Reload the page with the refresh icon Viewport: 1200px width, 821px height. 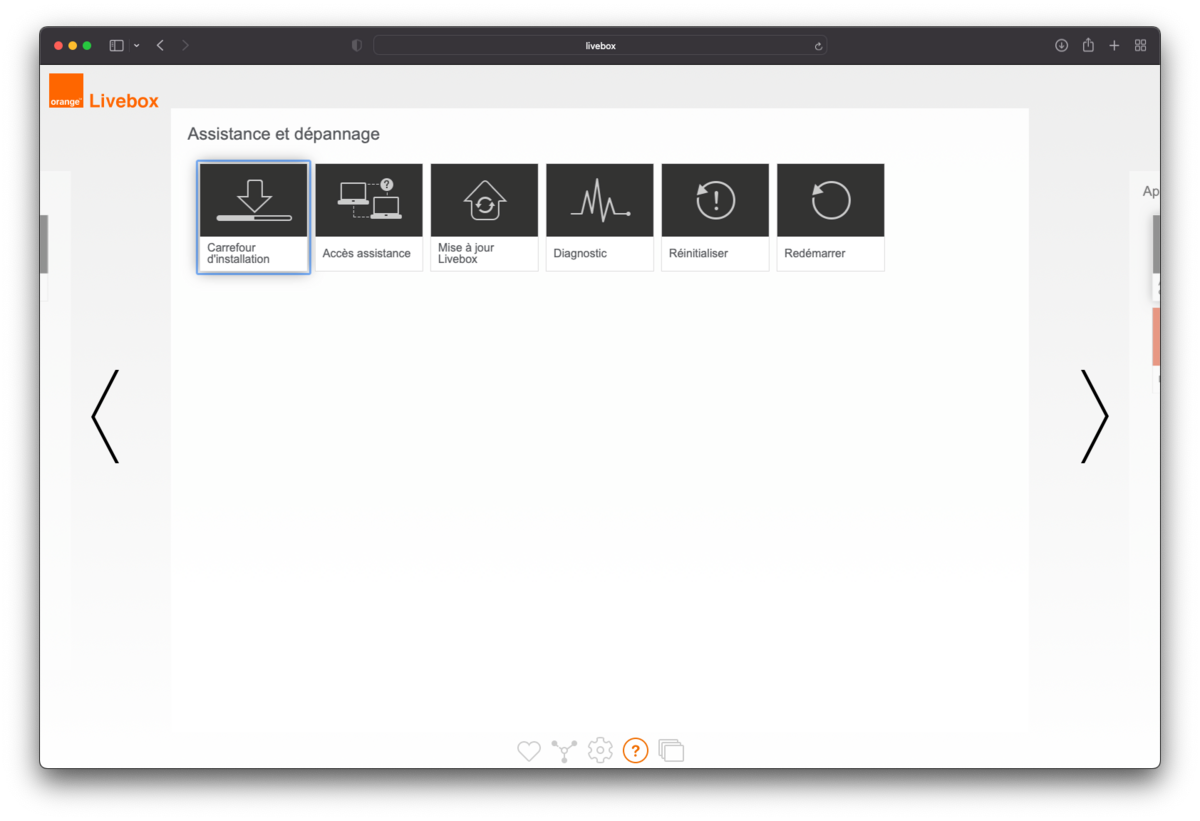pos(818,46)
